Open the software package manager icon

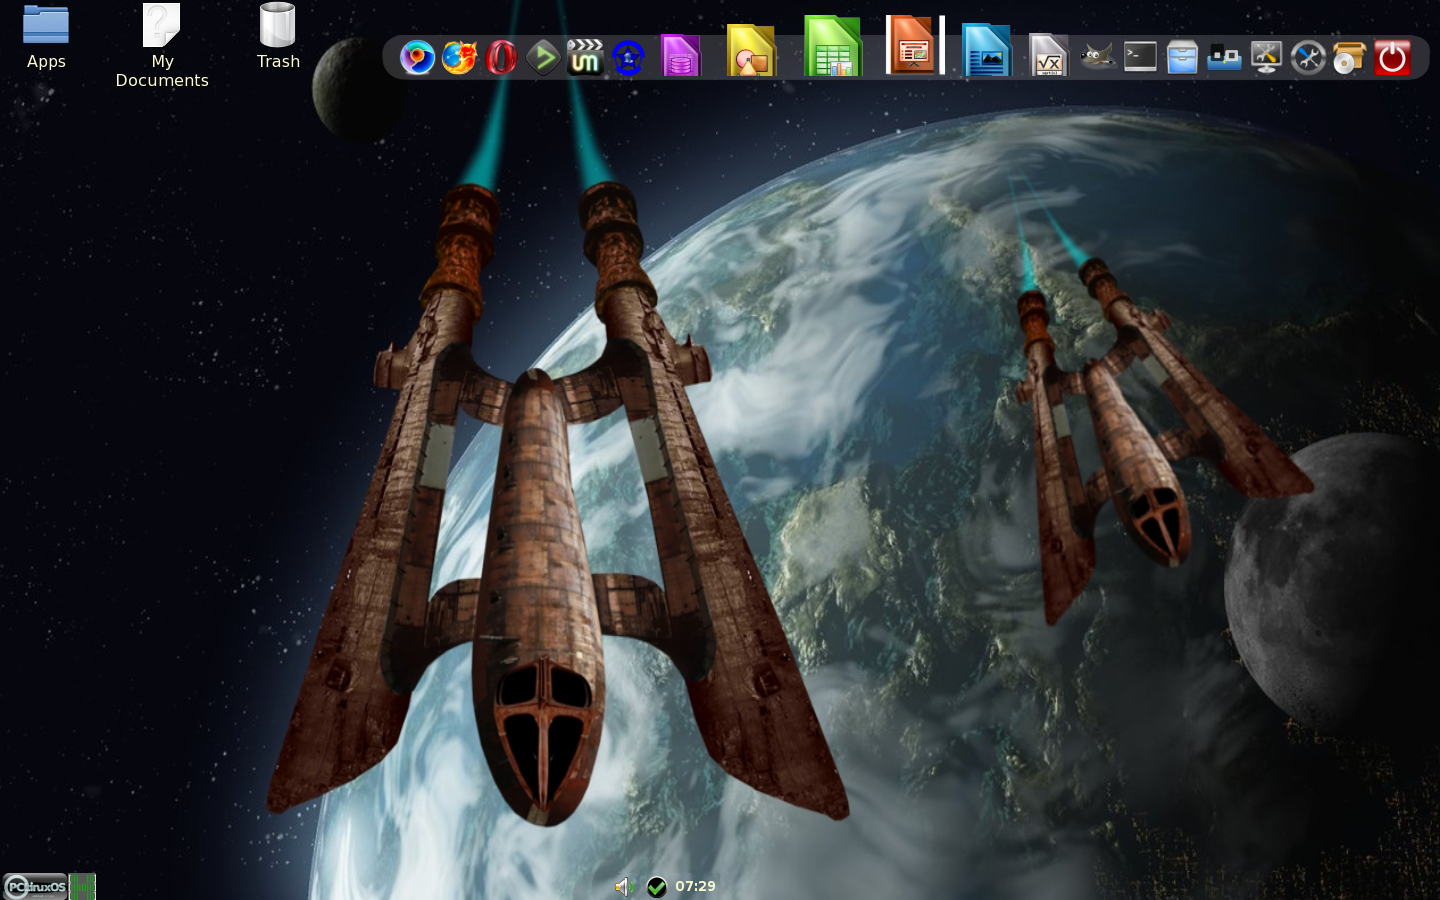pos(1349,58)
